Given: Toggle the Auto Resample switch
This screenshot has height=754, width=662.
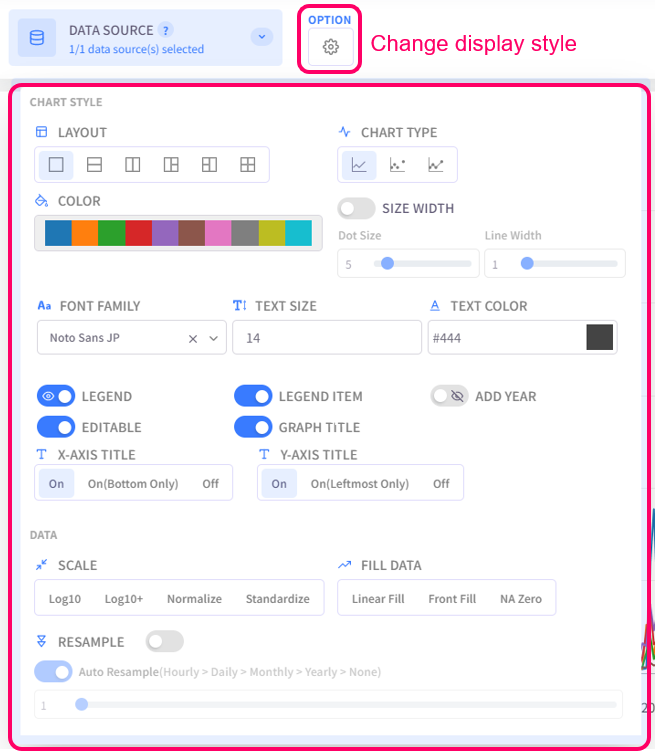Looking at the screenshot, I should pyautogui.click(x=53, y=671).
